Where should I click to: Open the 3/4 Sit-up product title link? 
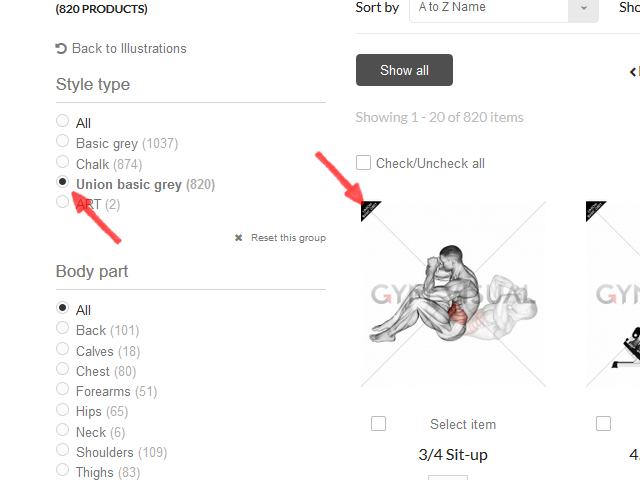(453, 455)
